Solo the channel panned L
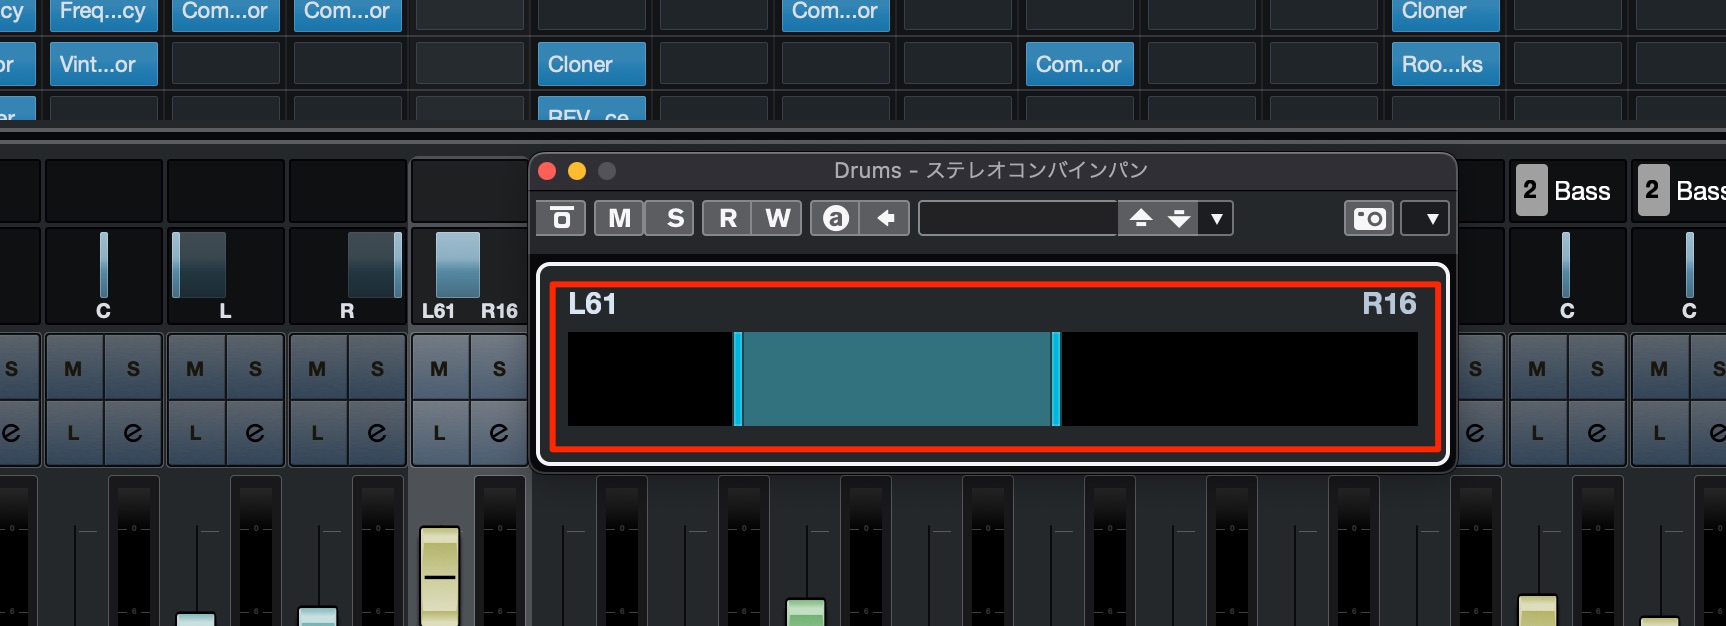This screenshot has width=1726, height=626. point(255,369)
